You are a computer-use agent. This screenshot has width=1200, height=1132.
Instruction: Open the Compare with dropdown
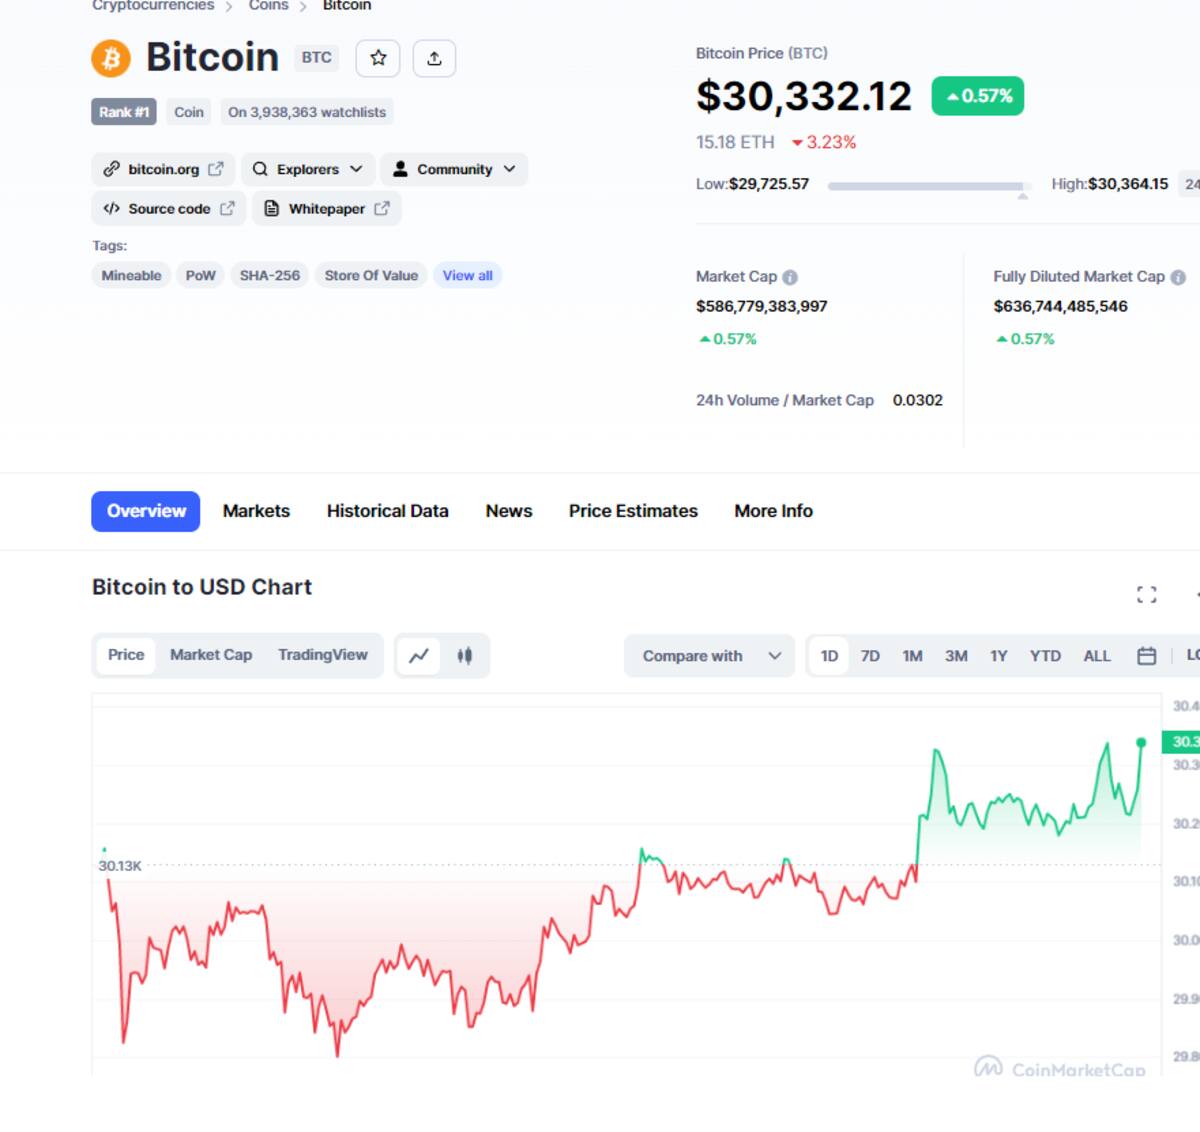710,656
